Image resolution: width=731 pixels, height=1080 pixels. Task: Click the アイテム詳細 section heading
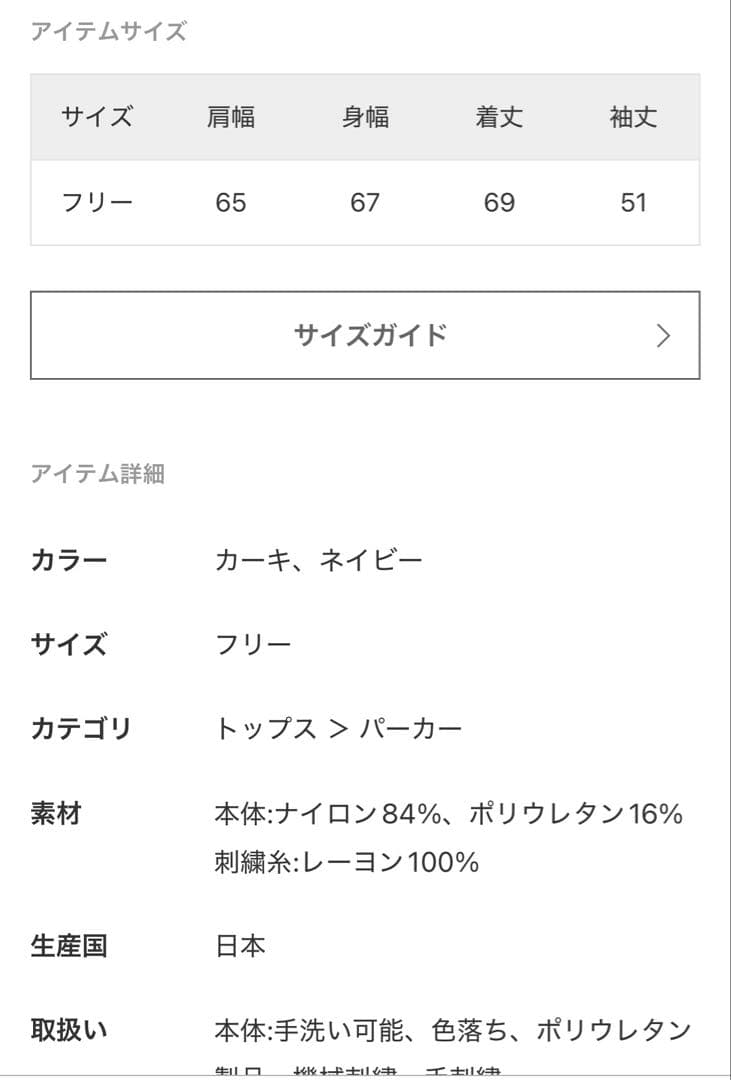click(97, 474)
